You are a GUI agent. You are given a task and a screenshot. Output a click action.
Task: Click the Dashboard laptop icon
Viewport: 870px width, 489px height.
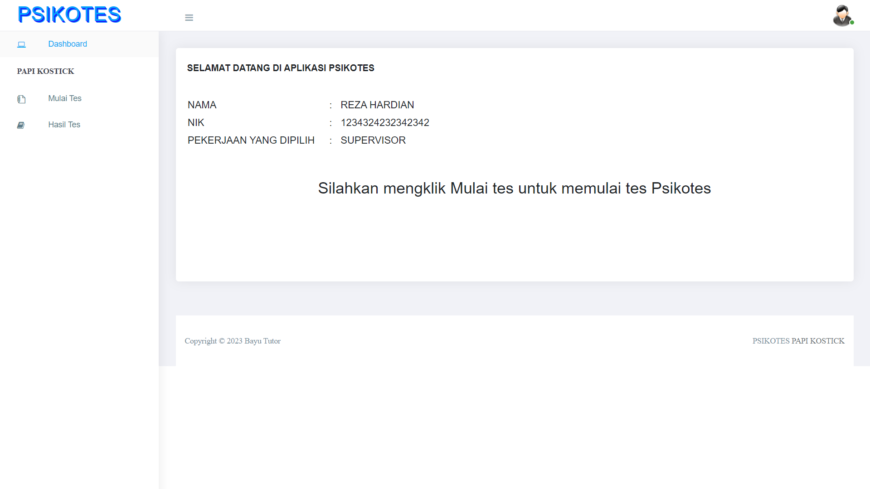pyautogui.click(x=21, y=44)
